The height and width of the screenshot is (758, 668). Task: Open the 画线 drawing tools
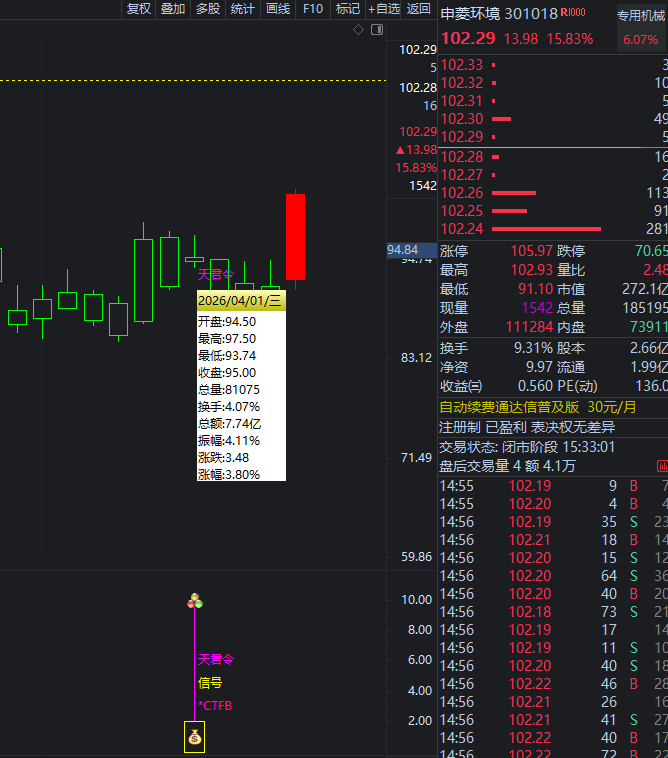[278, 9]
